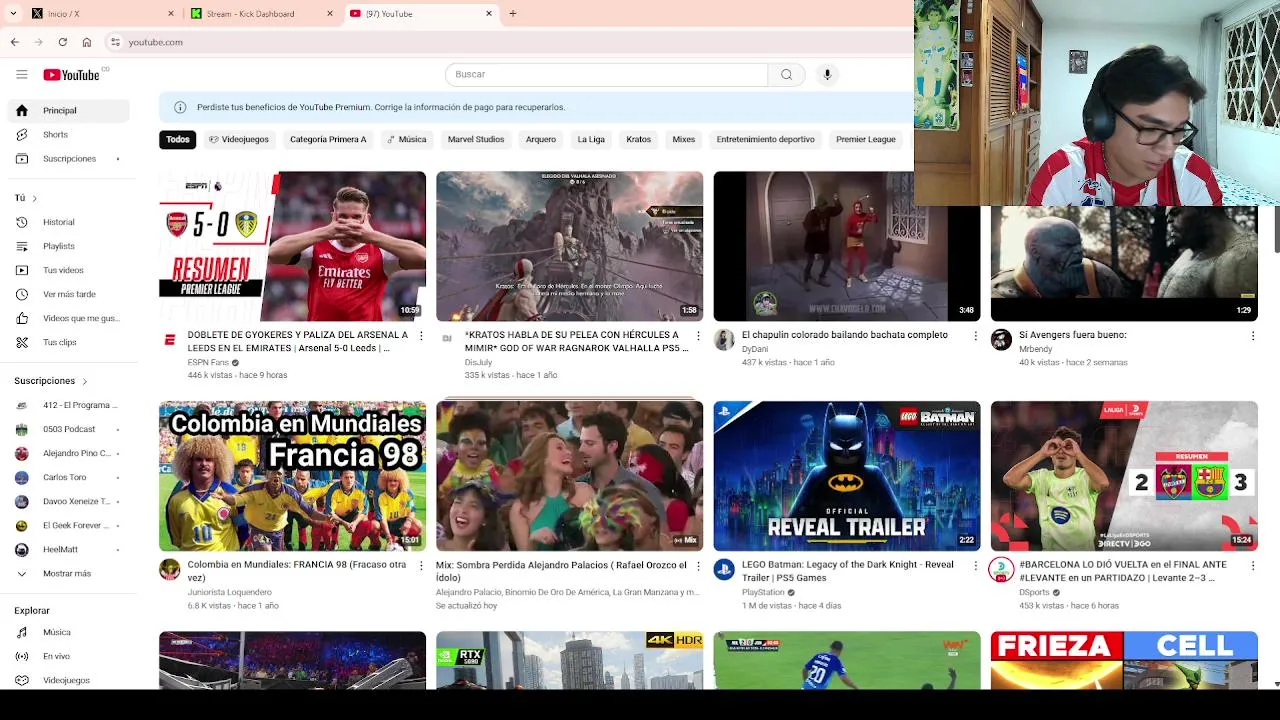1280x720 pixels.
Task: Open Suscripciones in the sidebar
Action: pos(68,158)
